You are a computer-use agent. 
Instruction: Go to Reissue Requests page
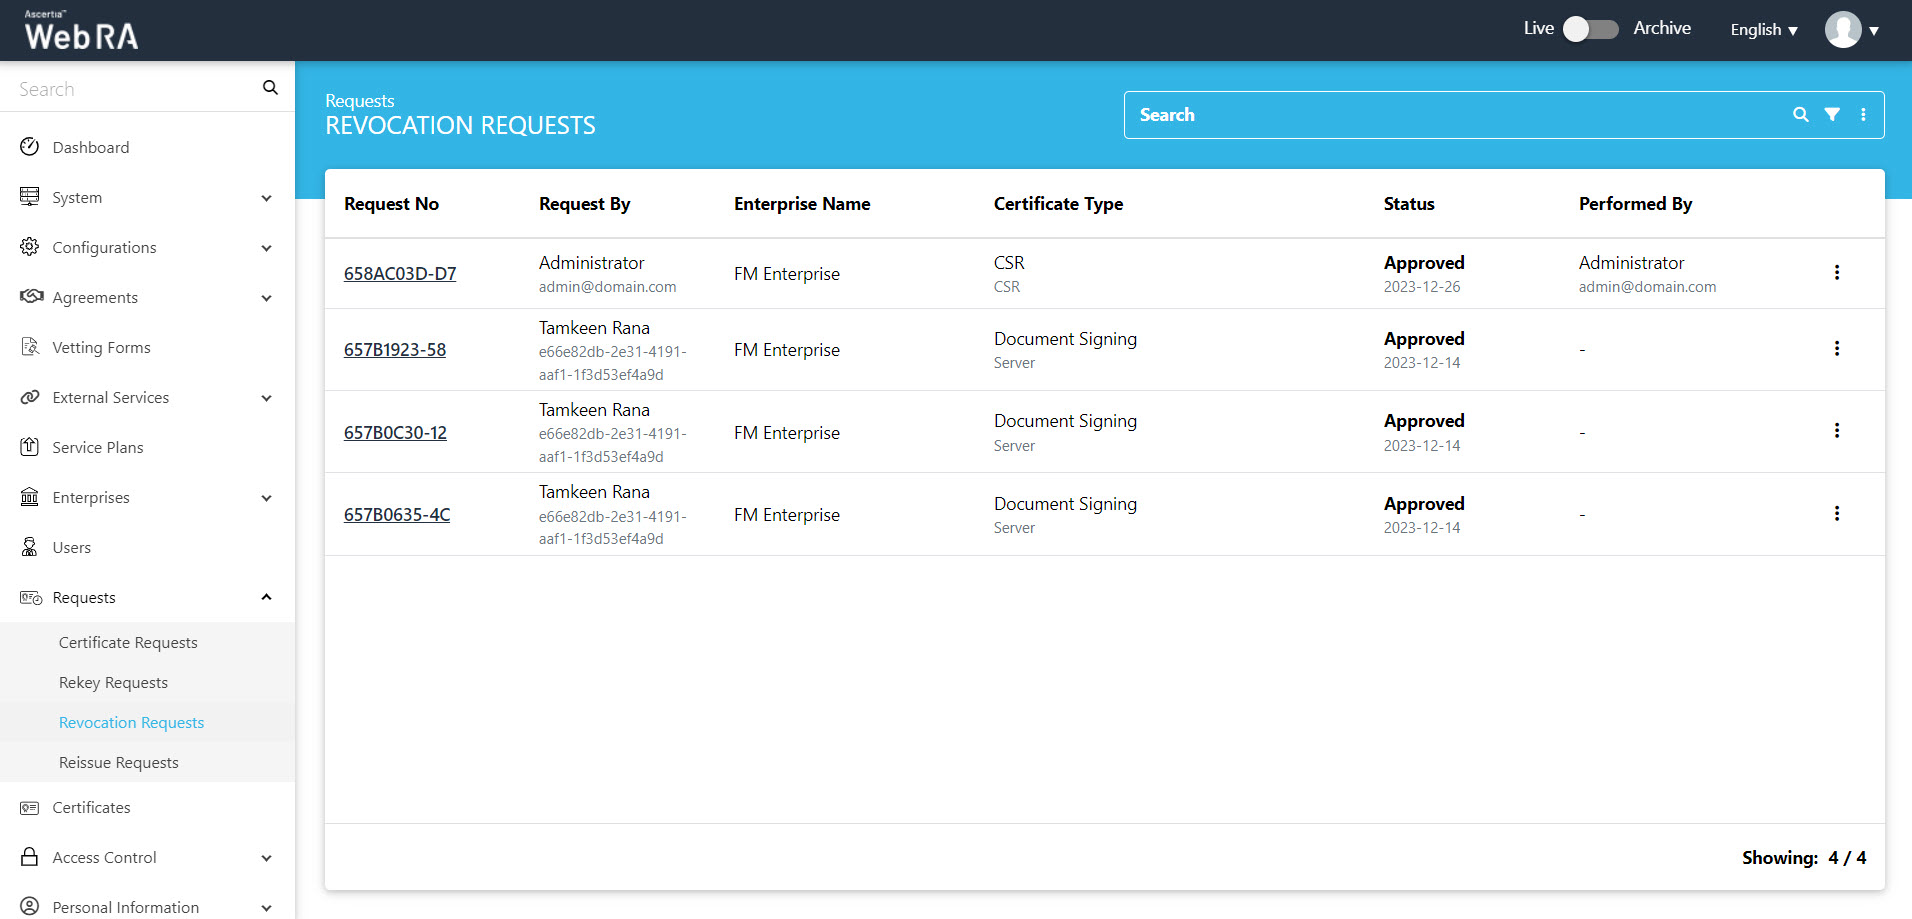(119, 763)
